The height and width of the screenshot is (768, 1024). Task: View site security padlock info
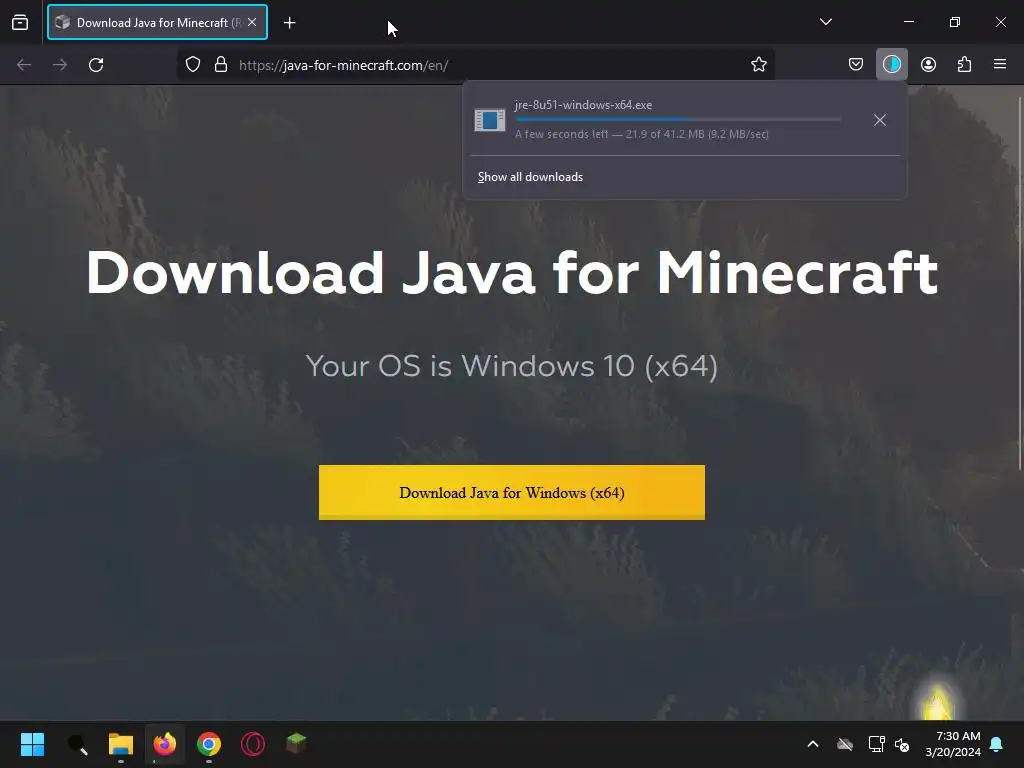[221, 65]
